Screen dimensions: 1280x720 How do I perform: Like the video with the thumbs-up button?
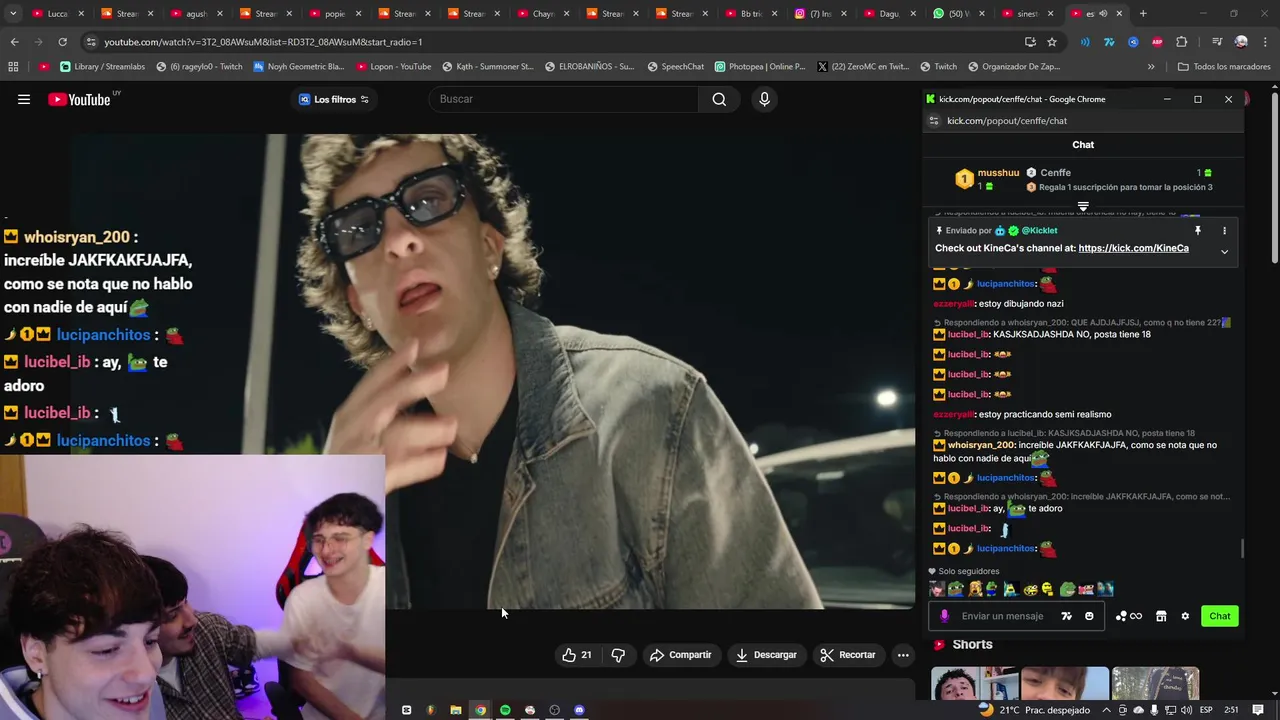tap(577, 655)
